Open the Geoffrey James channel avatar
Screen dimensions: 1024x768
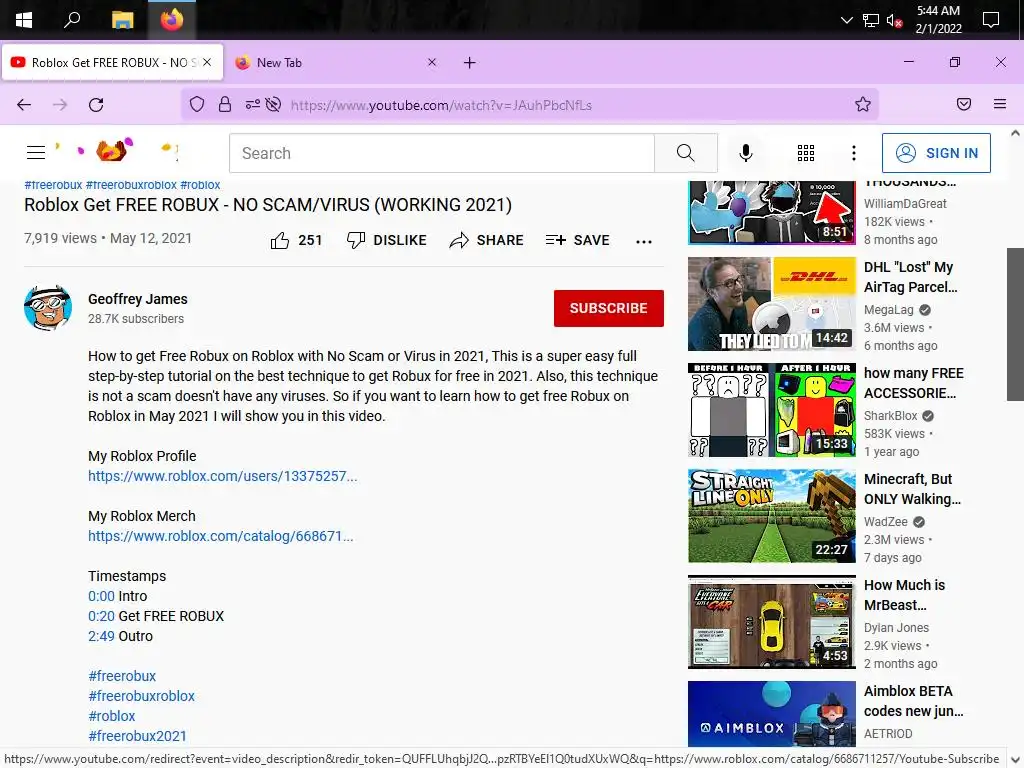pos(48,308)
